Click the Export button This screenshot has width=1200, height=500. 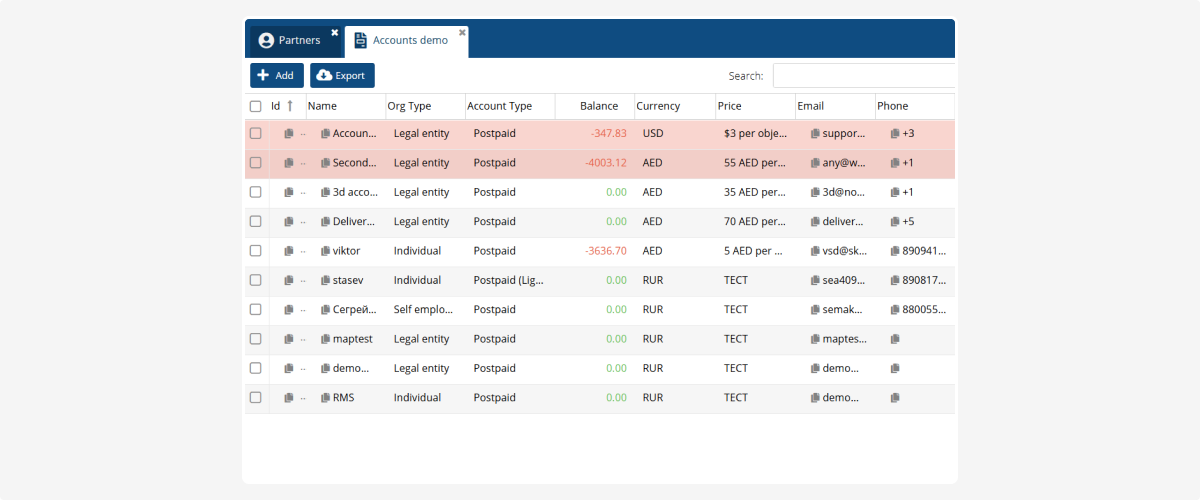pyautogui.click(x=342, y=75)
